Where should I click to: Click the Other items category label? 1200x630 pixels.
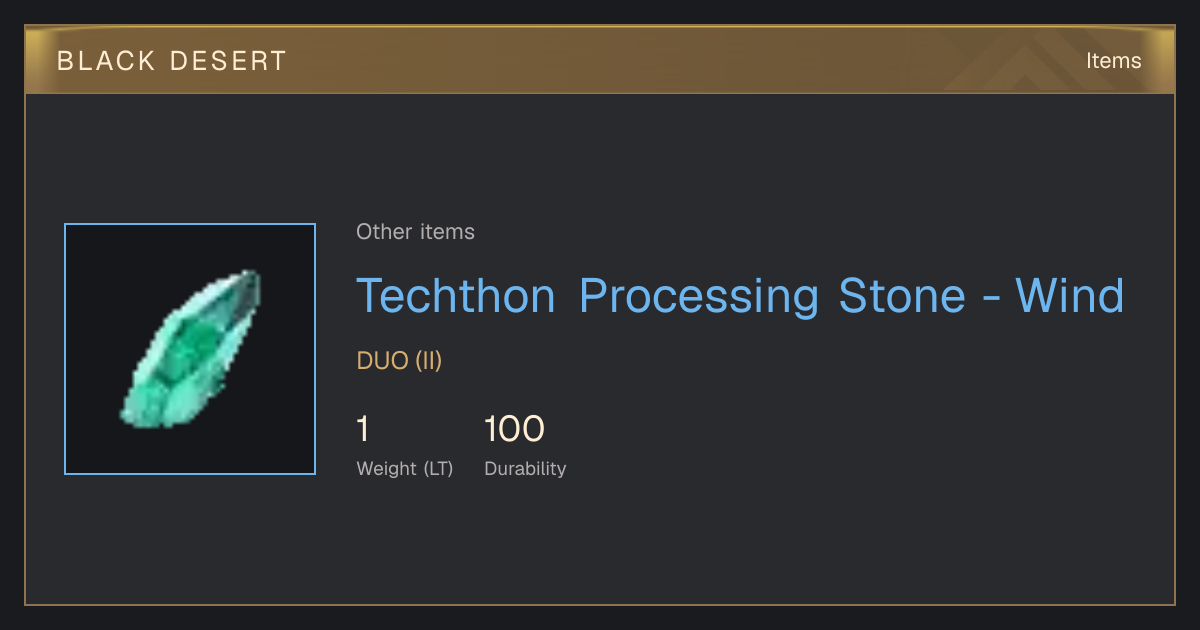[415, 232]
